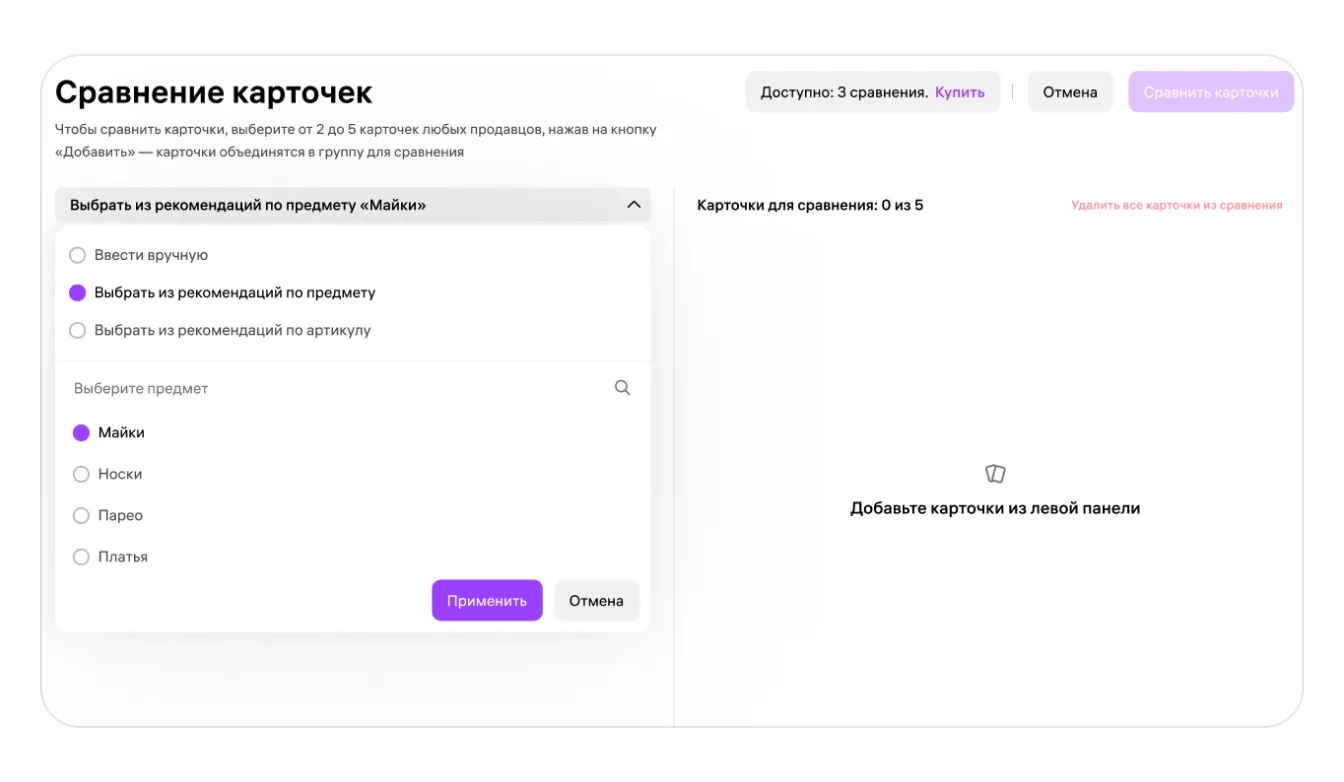
Task: Pick 'Носки' from the subject list
Action: click(81, 474)
